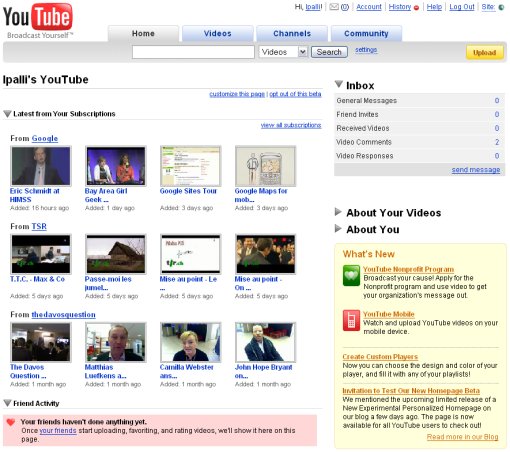This screenshot has width=510, height=452.
Task: Open YouTube Nonprofit Program link
Action: tap(408, 269)
